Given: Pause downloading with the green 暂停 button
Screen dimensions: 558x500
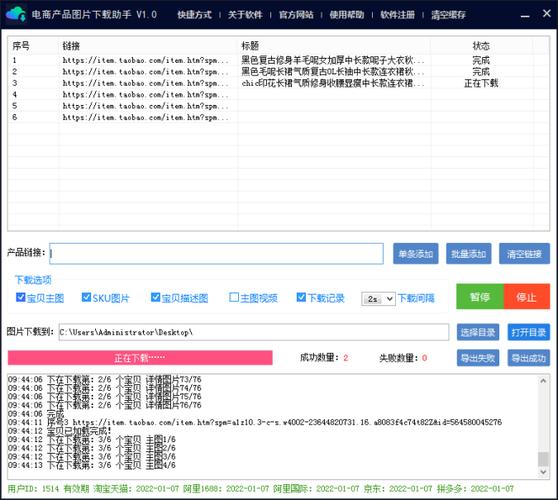Looking at the screenshot, I should point(480,296).
